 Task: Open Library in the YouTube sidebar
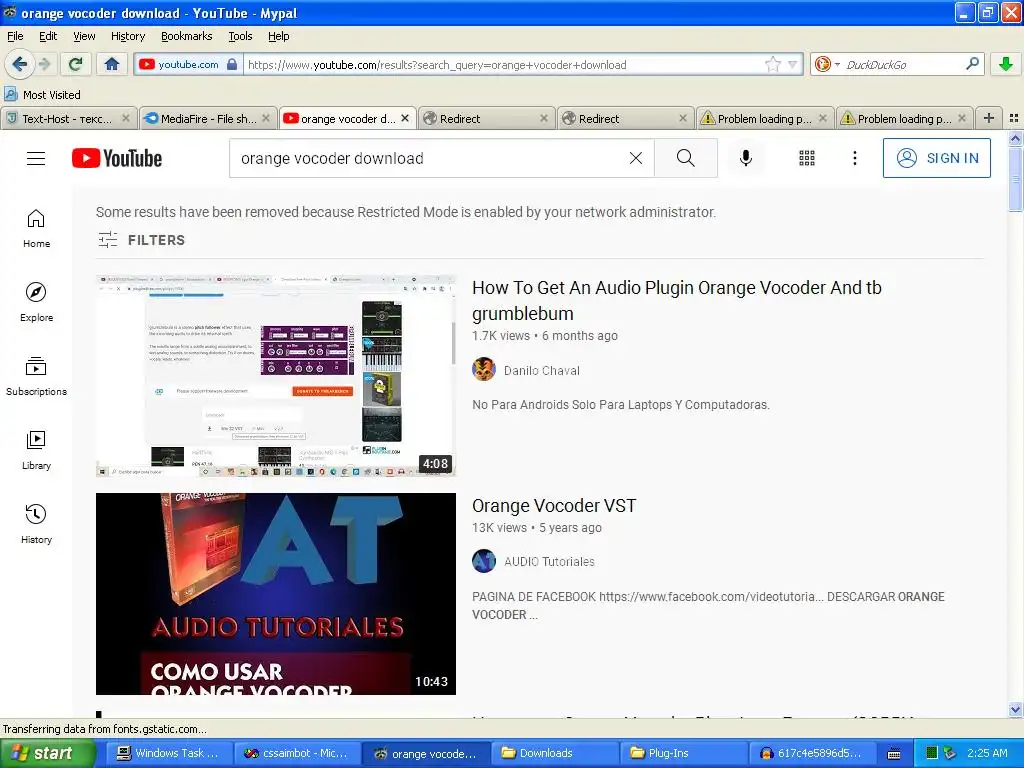pos(36,451)
